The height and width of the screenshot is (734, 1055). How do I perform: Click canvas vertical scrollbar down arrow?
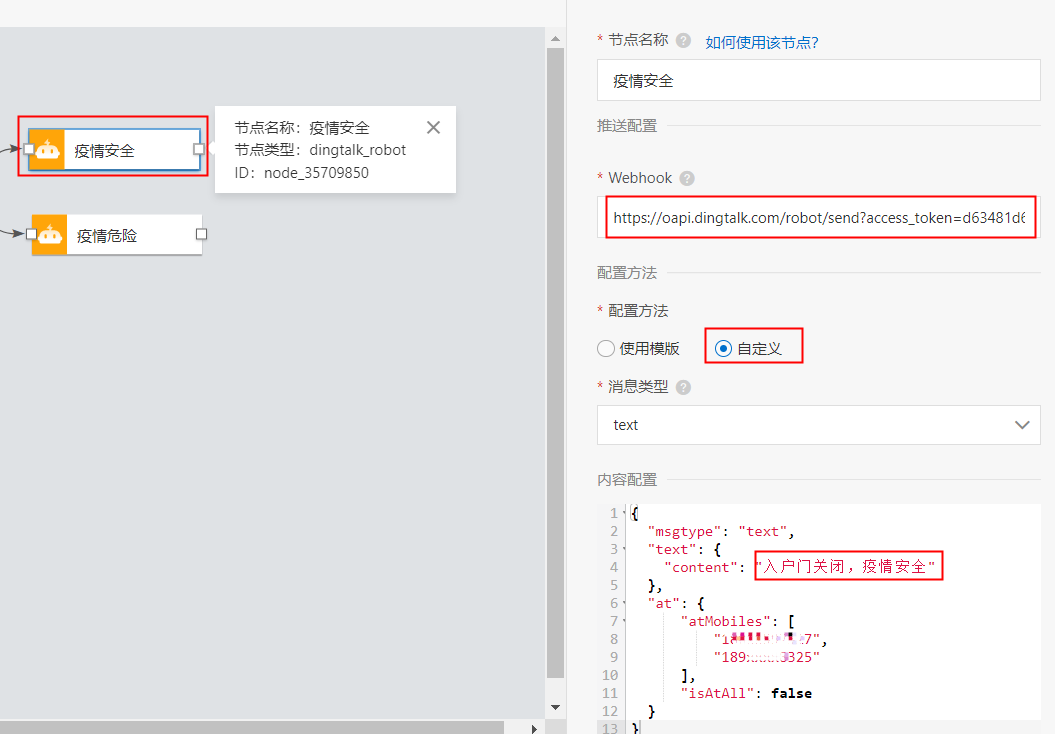point(555,707)
